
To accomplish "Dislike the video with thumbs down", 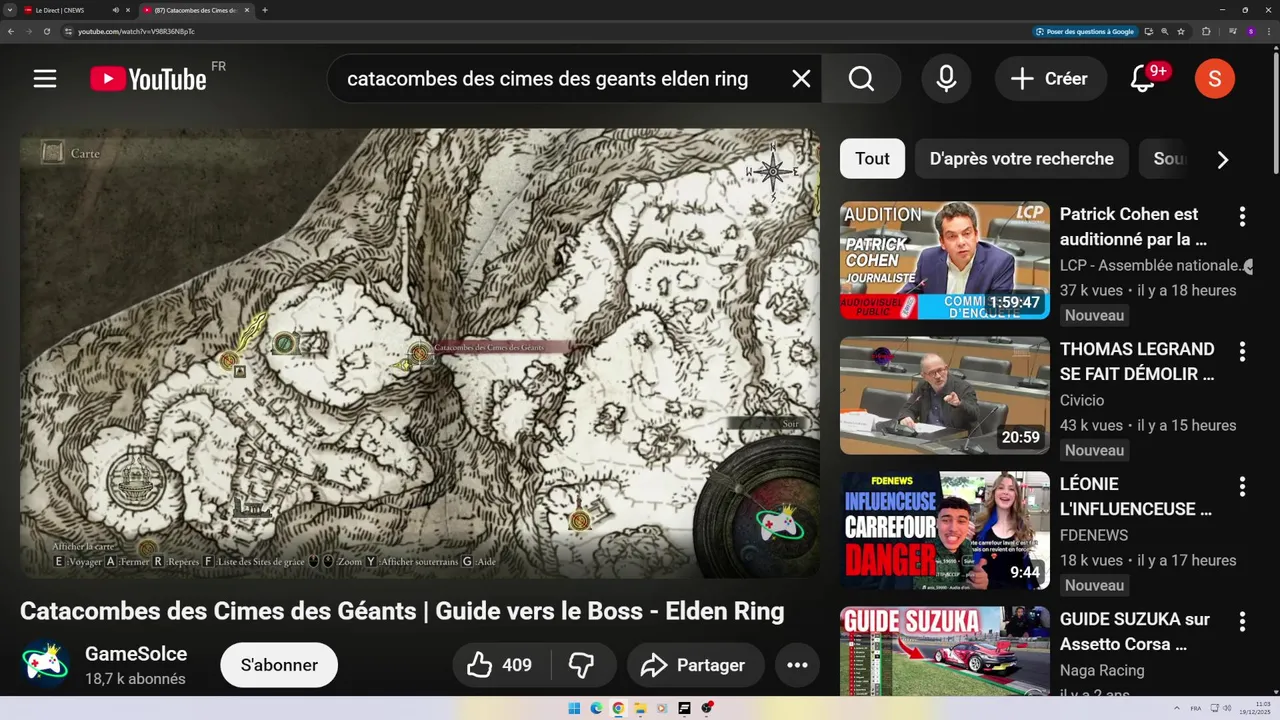I will [x=581, y=665].
